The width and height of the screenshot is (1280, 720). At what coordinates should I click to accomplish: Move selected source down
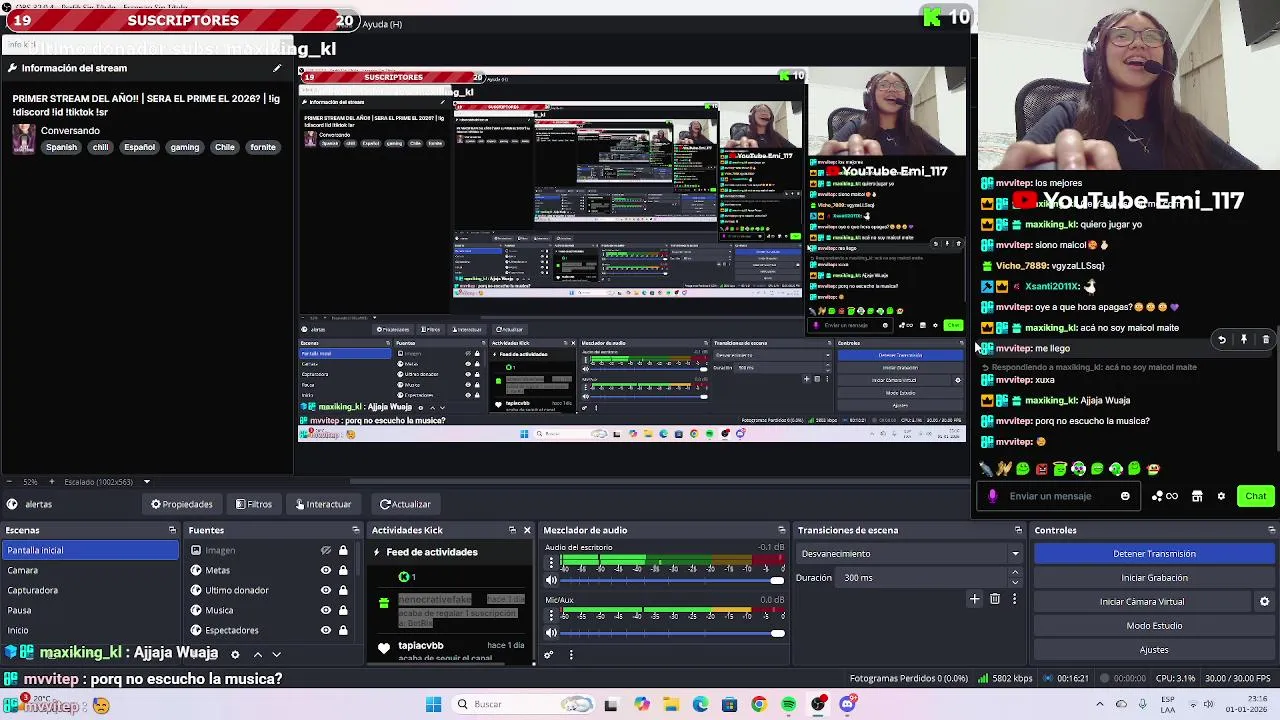tap(277, 654)
